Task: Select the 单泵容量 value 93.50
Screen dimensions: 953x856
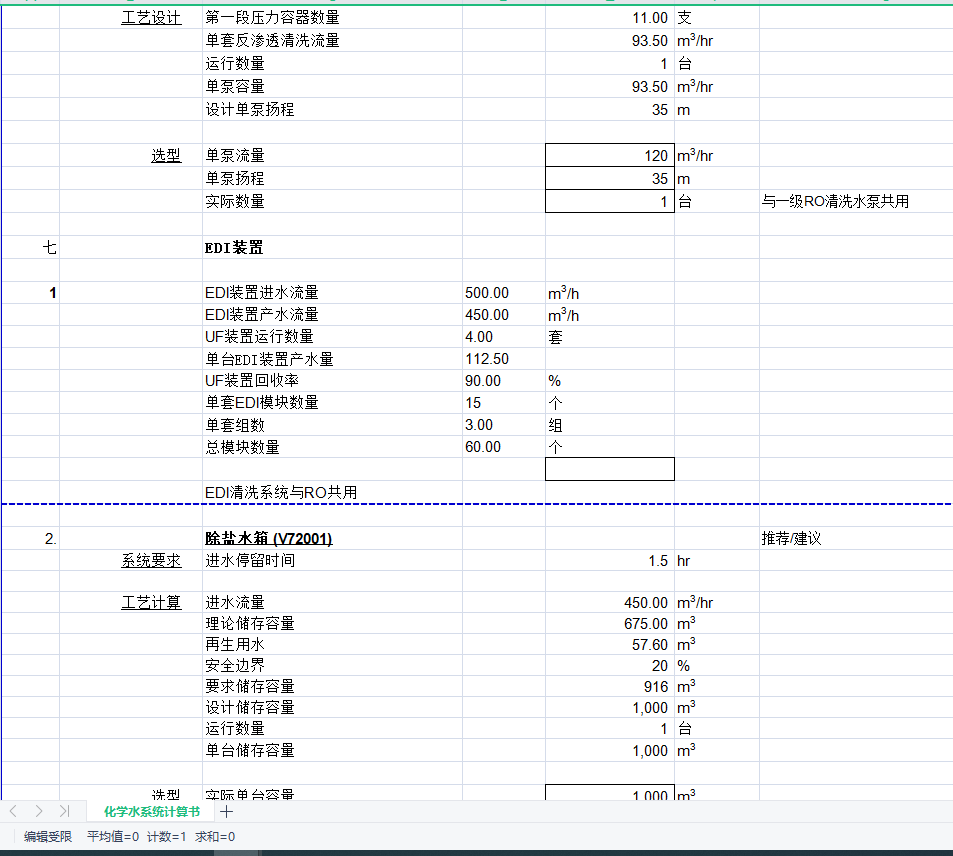Action: tap(610, 86)
